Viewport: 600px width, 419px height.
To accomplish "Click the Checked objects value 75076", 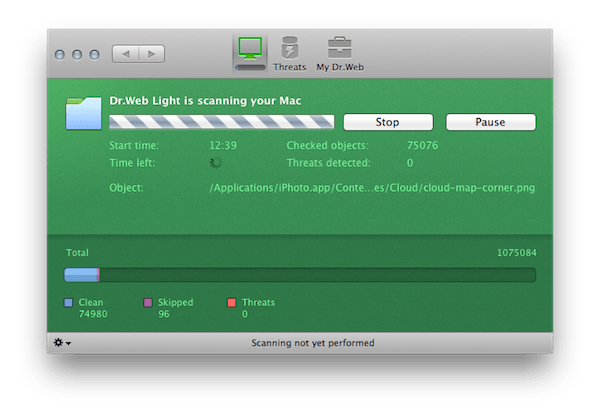I will 422,145.
